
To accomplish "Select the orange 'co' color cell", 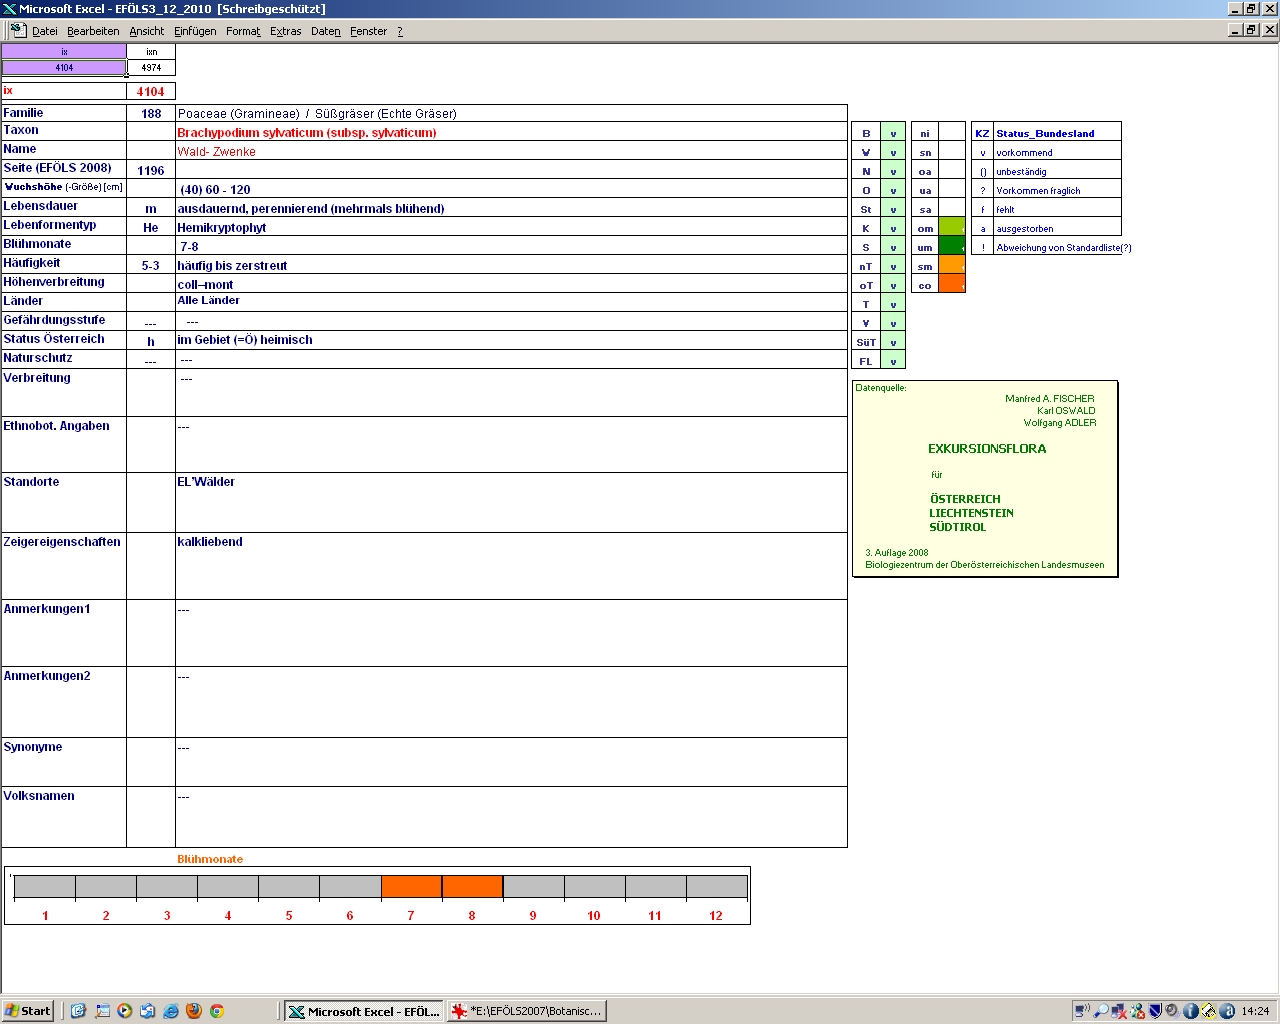I will point(951,285).
